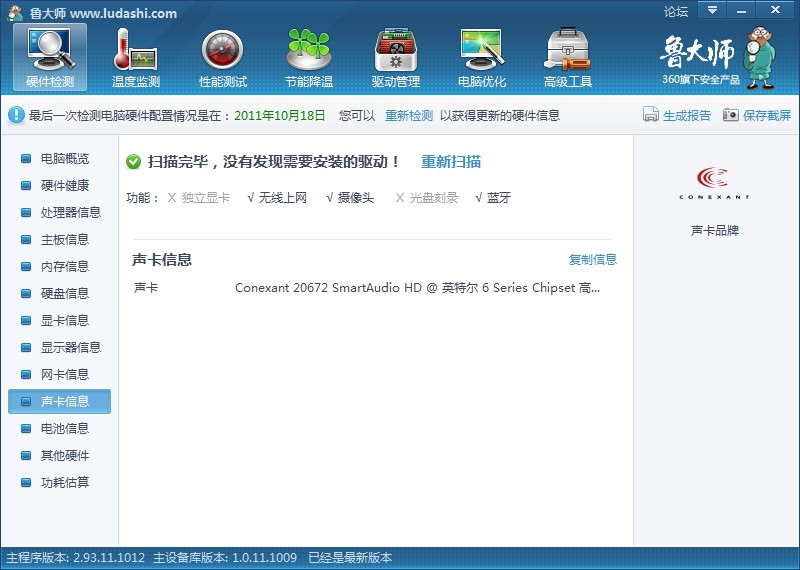Select 功耗估算 in the sidebar
The image size is (800, 570).
coord(65,483)
